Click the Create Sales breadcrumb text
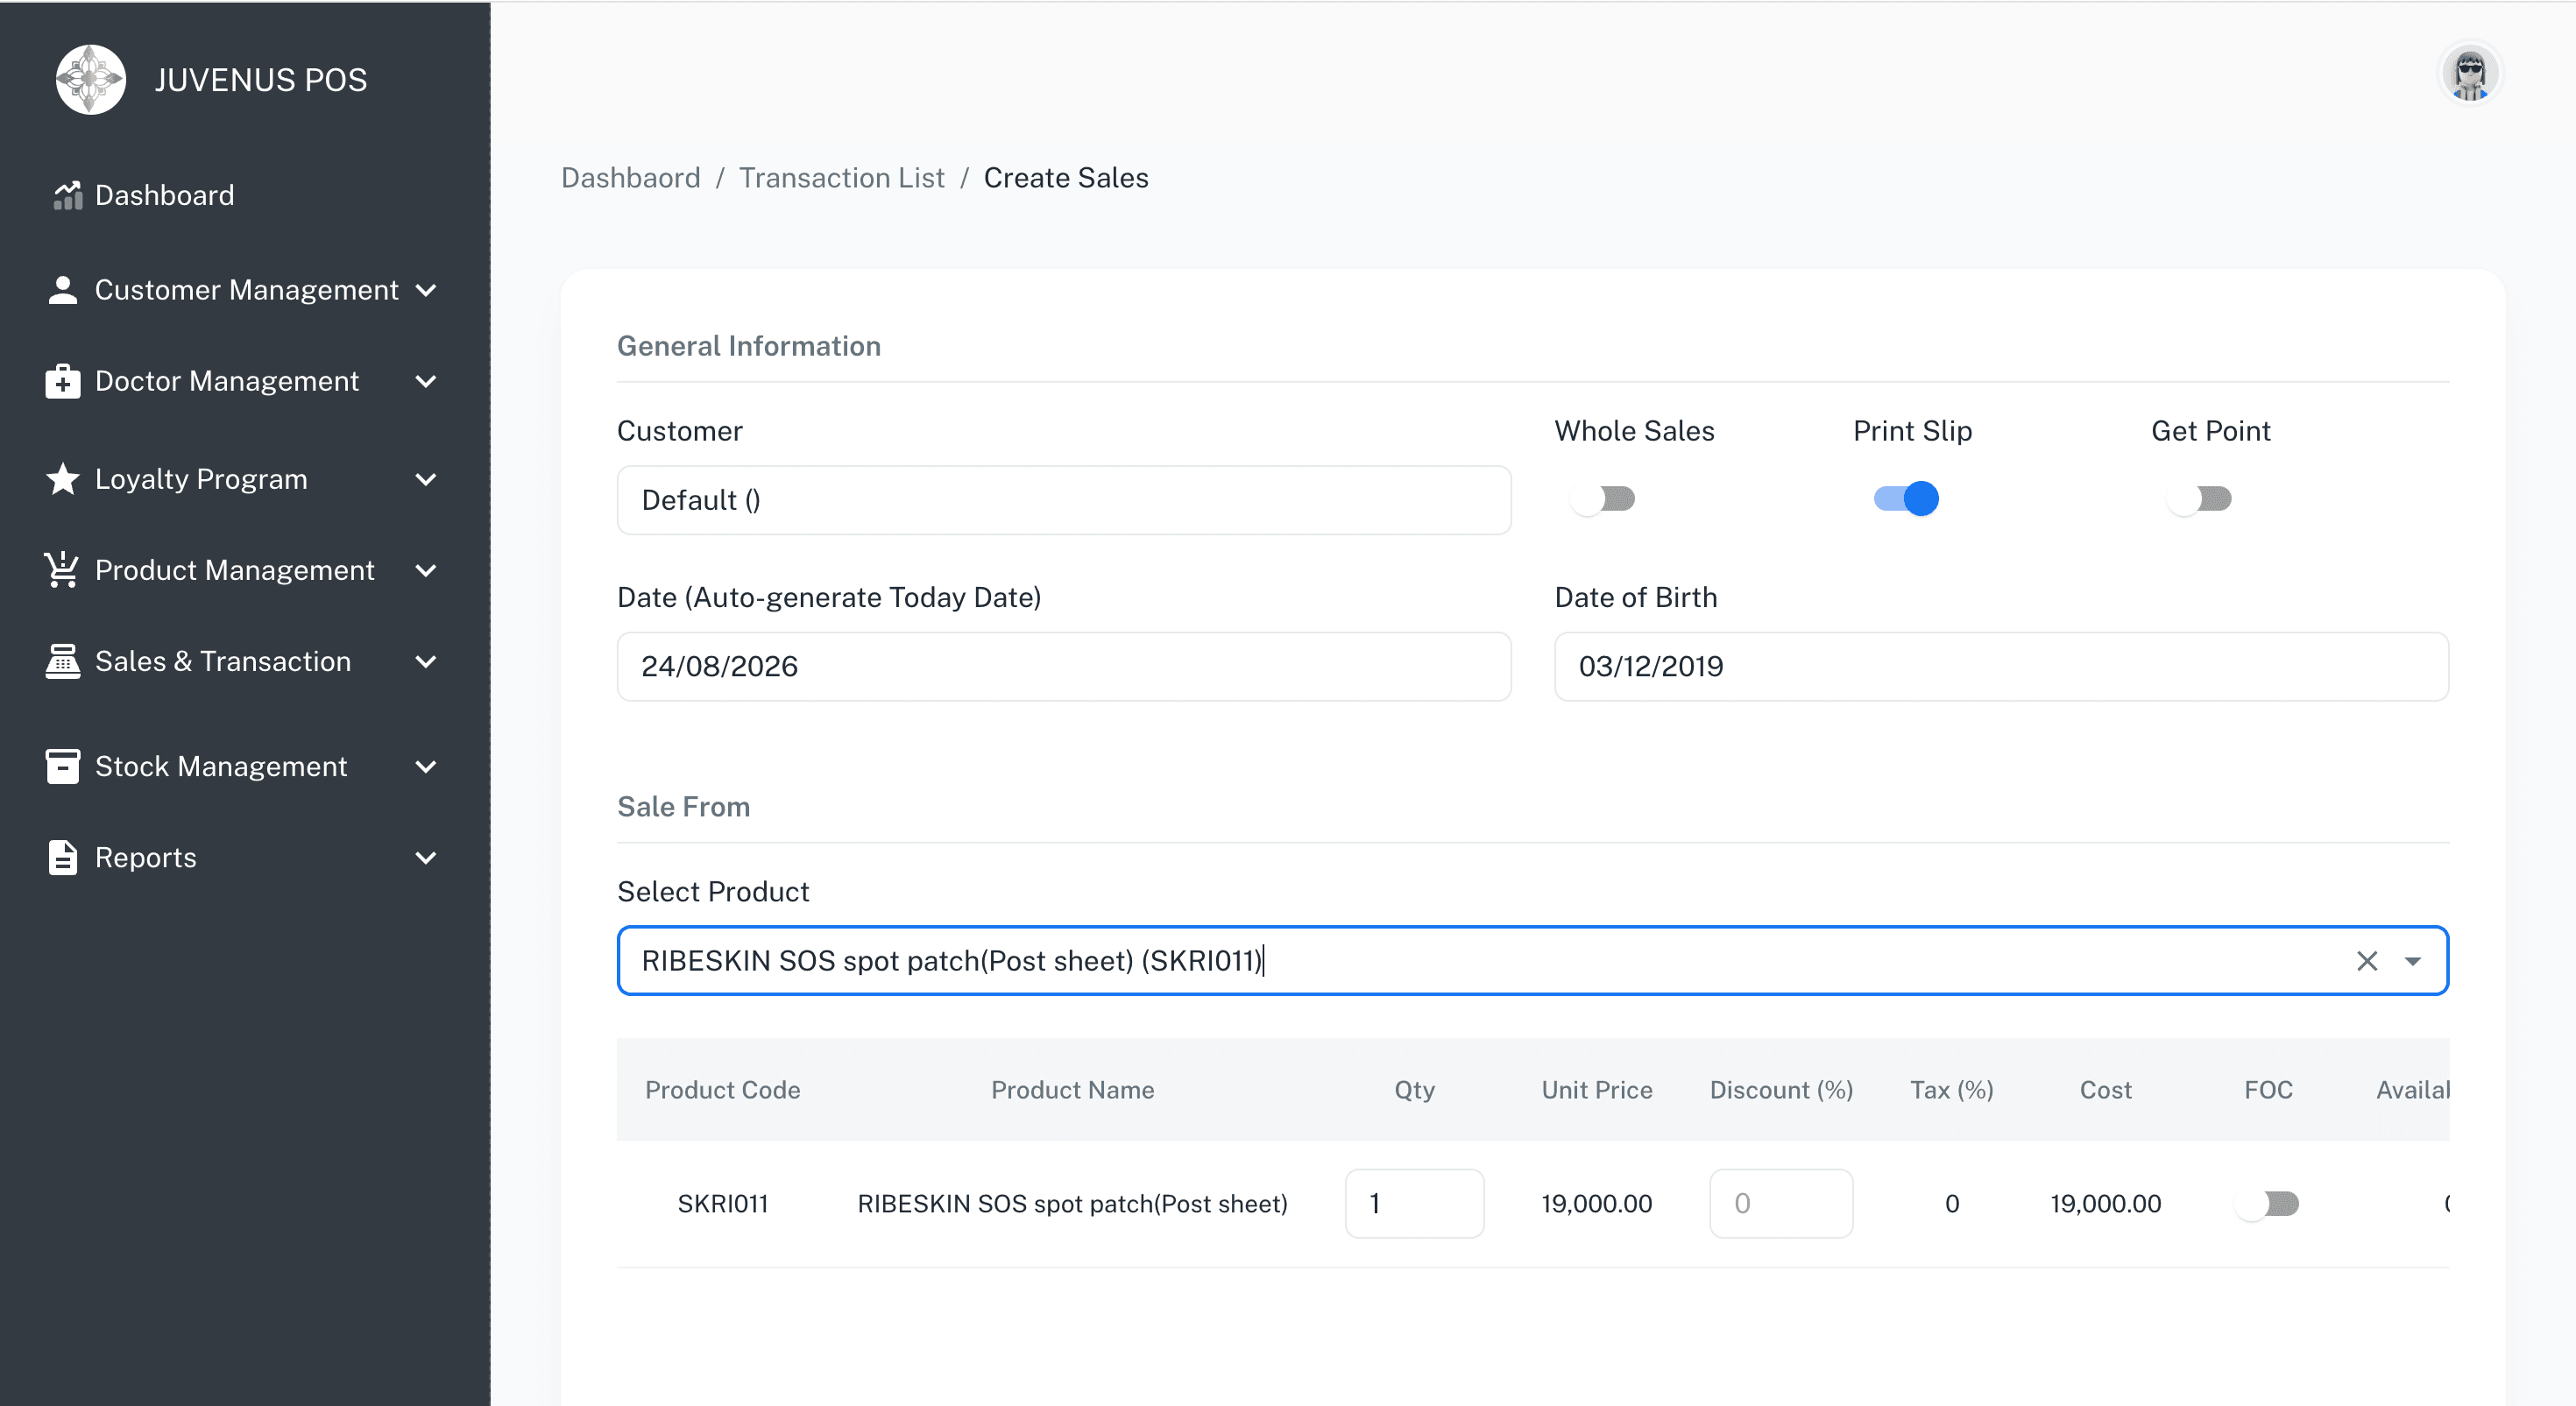This screenshot has height=1406, width=2576. [1066, 177]
